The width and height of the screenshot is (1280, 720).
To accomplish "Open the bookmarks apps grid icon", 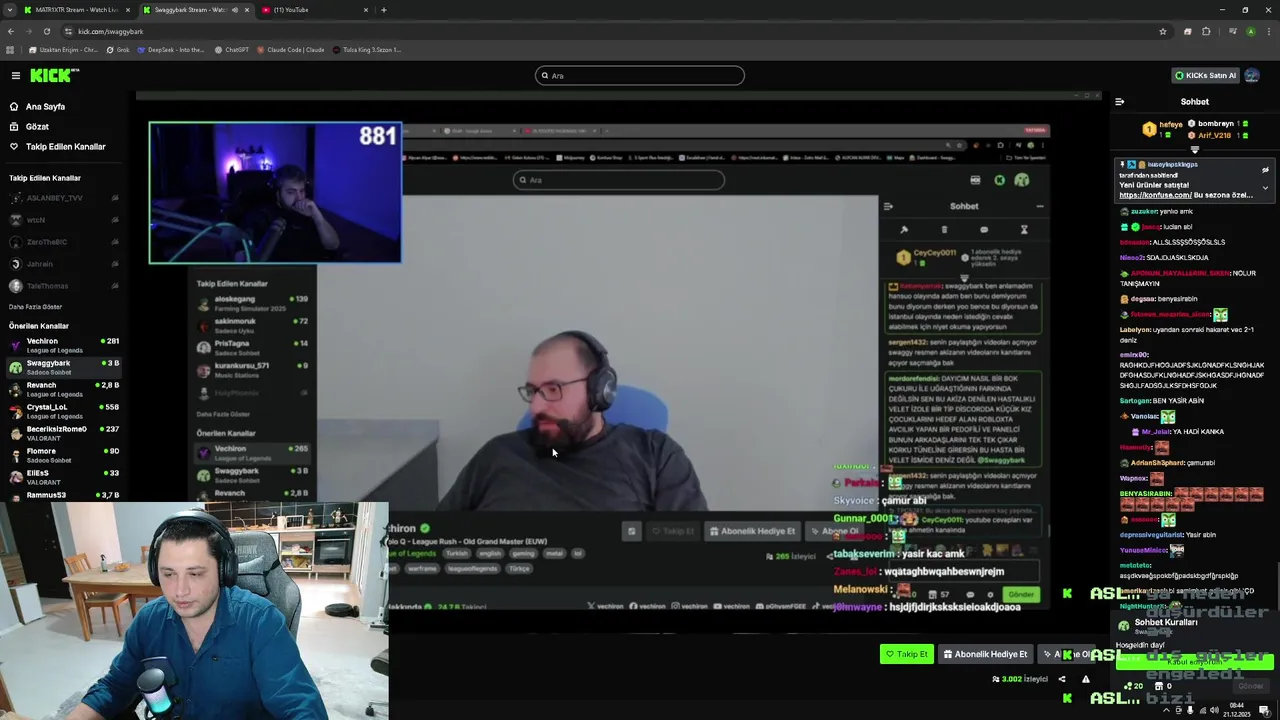I will click(11, 49).
